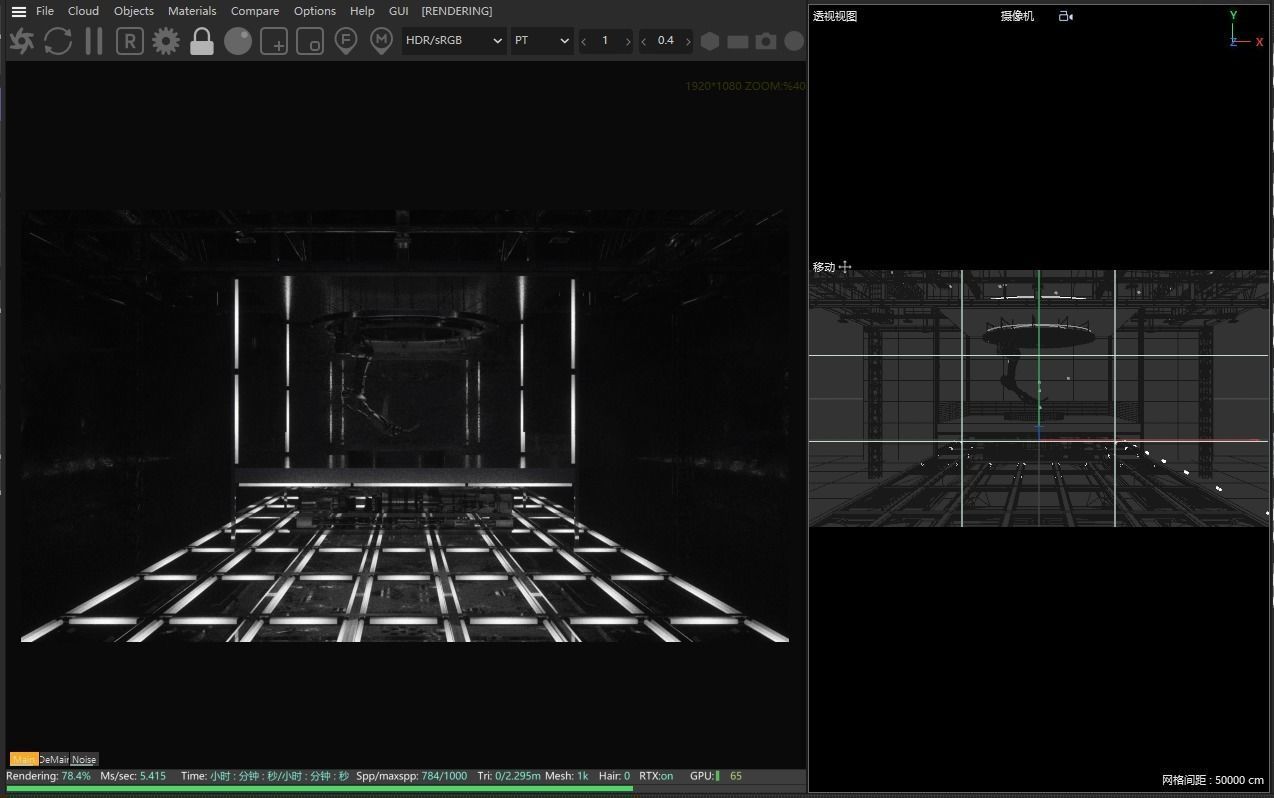Click the 摄像机 camera label in viewport

pos(1017,16)
